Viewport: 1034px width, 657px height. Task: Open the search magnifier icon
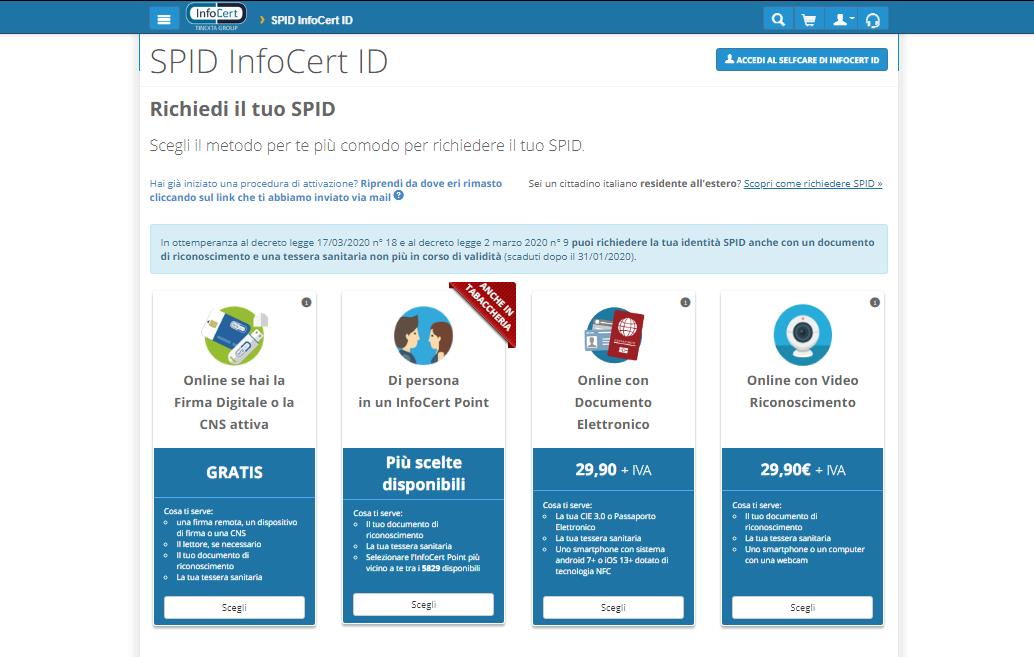coord(778,17)
